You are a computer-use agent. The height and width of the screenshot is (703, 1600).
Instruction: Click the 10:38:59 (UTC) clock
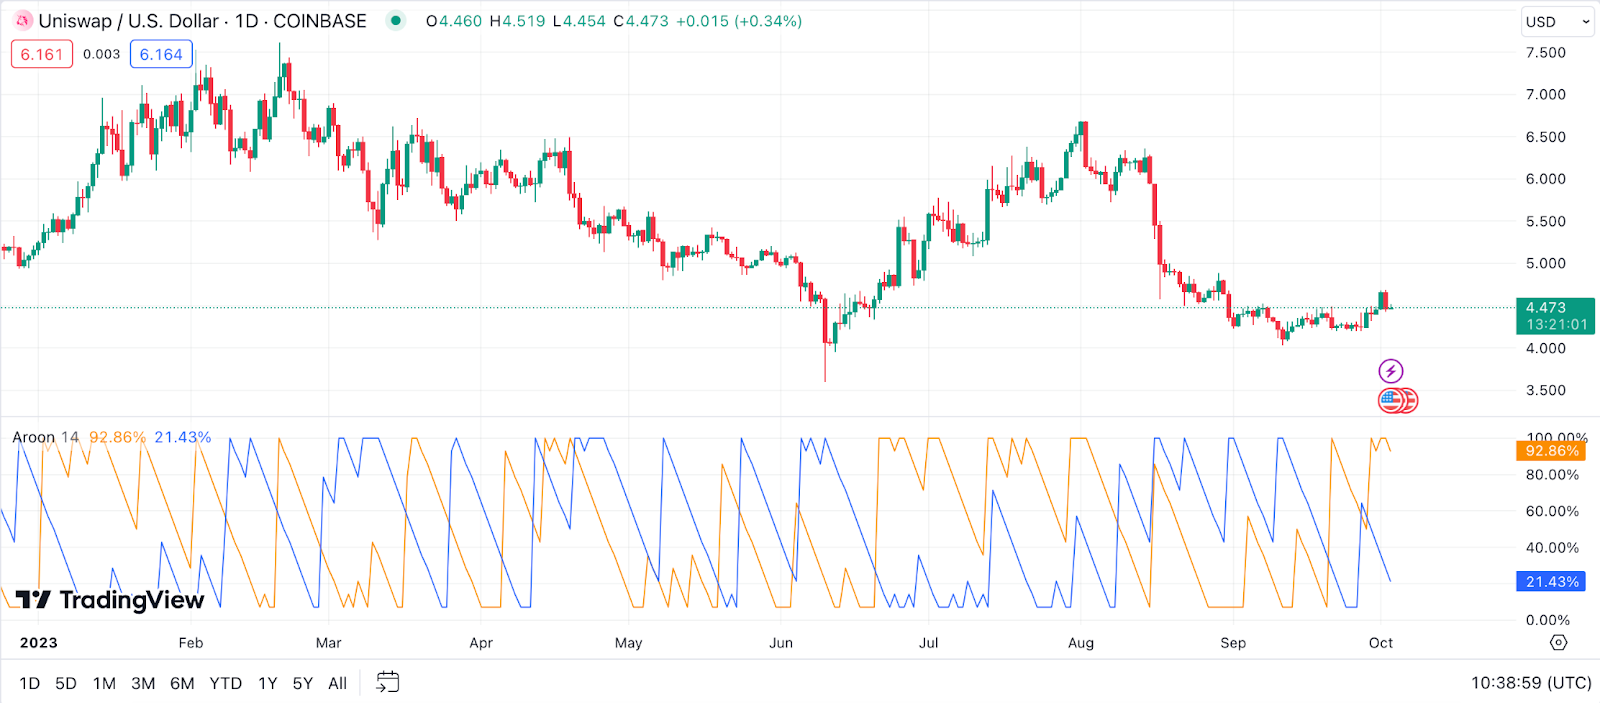[1531, 683]
